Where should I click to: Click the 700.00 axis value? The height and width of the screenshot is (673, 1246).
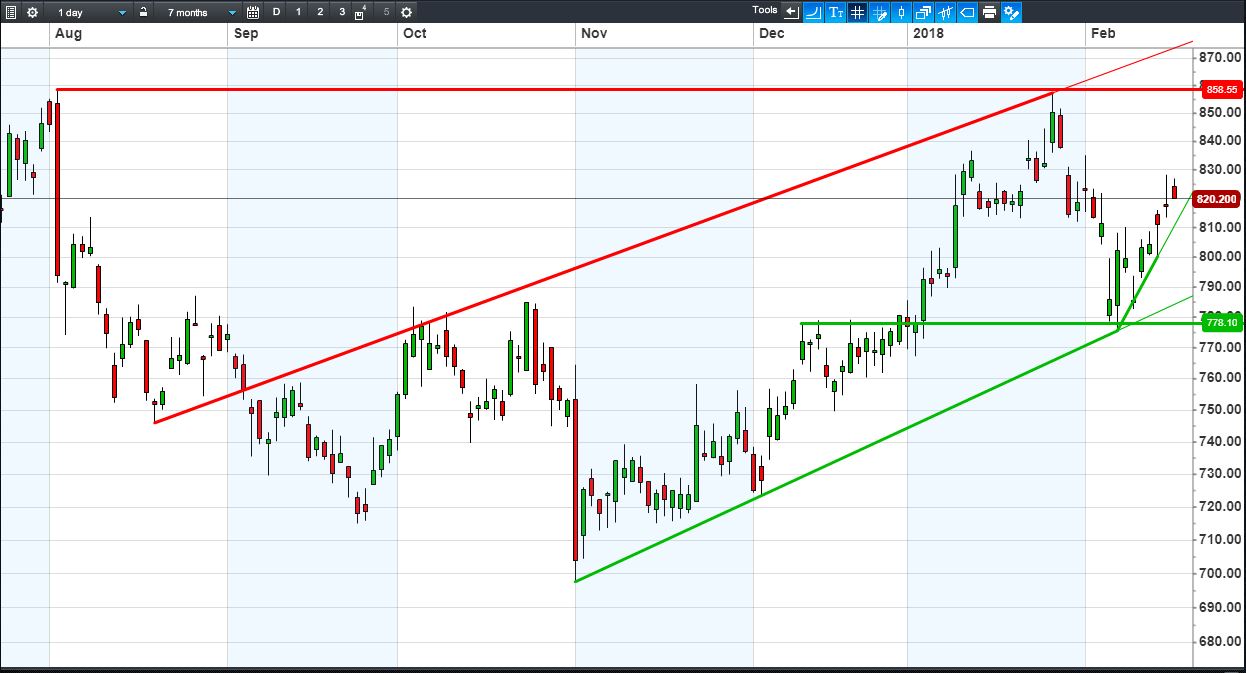click(x=1220, y=573)
